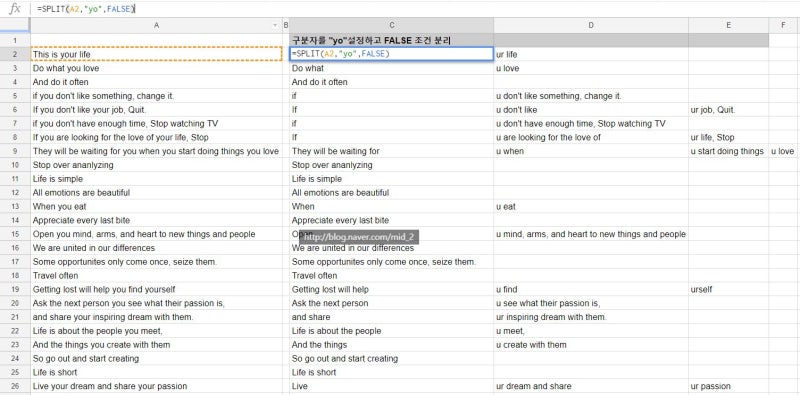The height and width of the screenshot is (395, 800).
Task: Click 'Some opportunites only come once' in column C
Action: (x=391, y=262)
